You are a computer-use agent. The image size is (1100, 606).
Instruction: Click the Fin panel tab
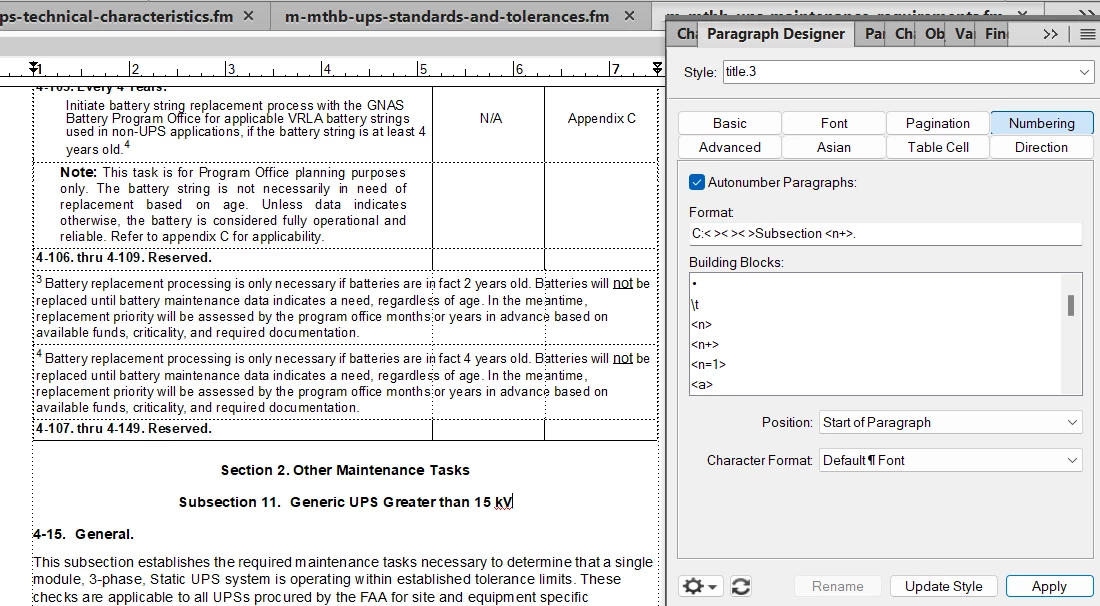pyautogui.click(x=995, y=34)
